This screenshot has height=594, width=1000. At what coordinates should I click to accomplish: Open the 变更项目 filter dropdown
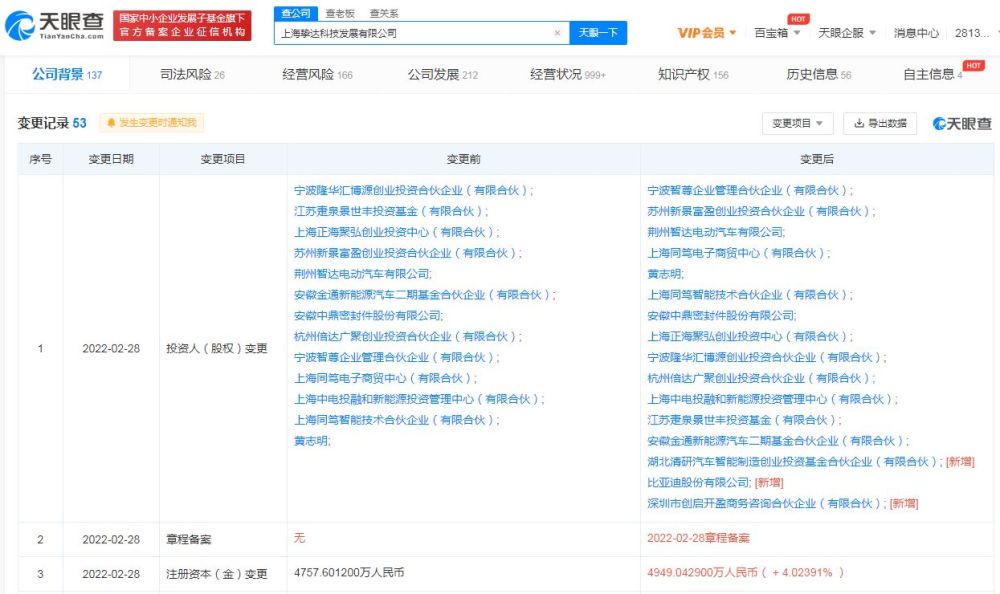pyautogui.click(x=795, y=122)
